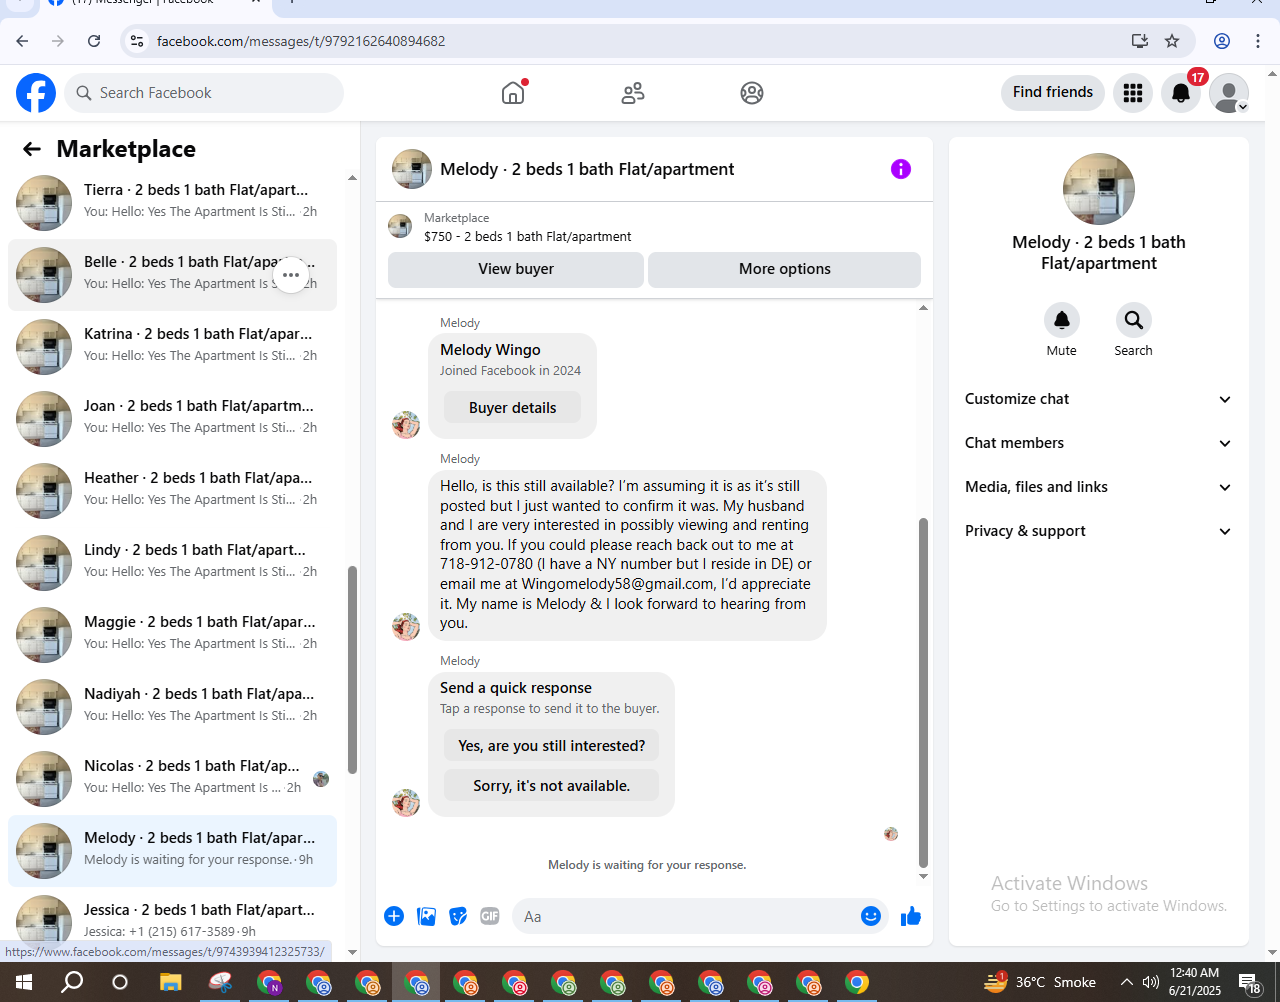Open the account profile avatar menu

click(1229, 93)
